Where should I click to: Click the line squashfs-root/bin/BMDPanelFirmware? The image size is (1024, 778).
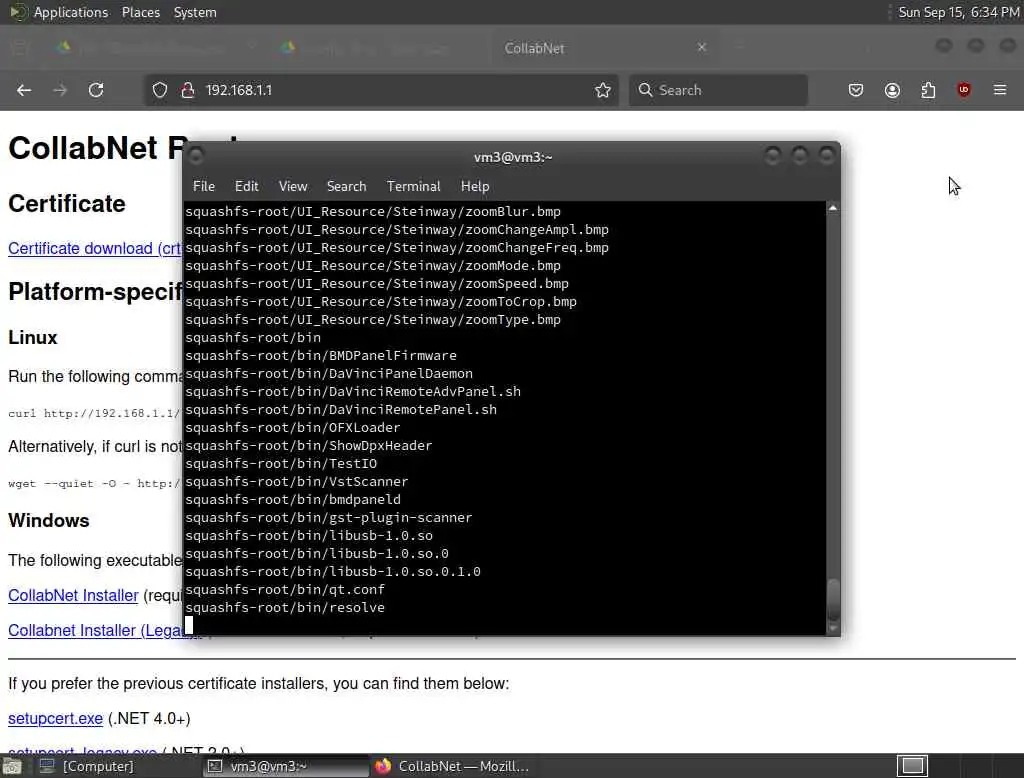click(321, 356)
